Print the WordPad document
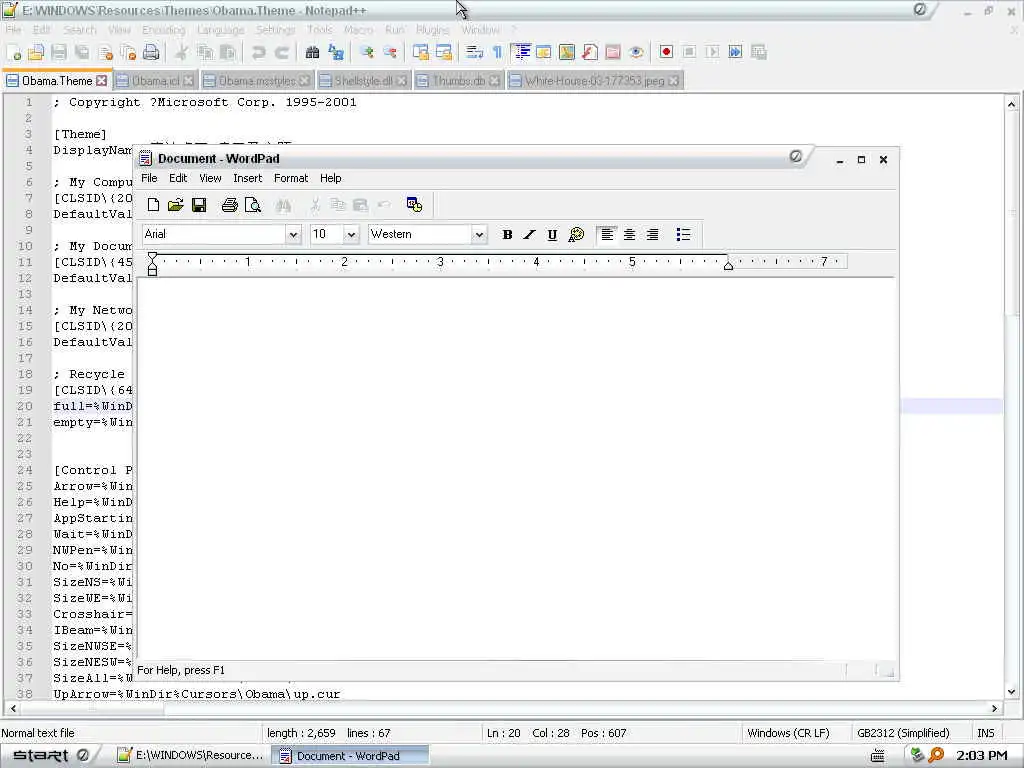This screenshot has height=768, width=1024. point(229,205)
